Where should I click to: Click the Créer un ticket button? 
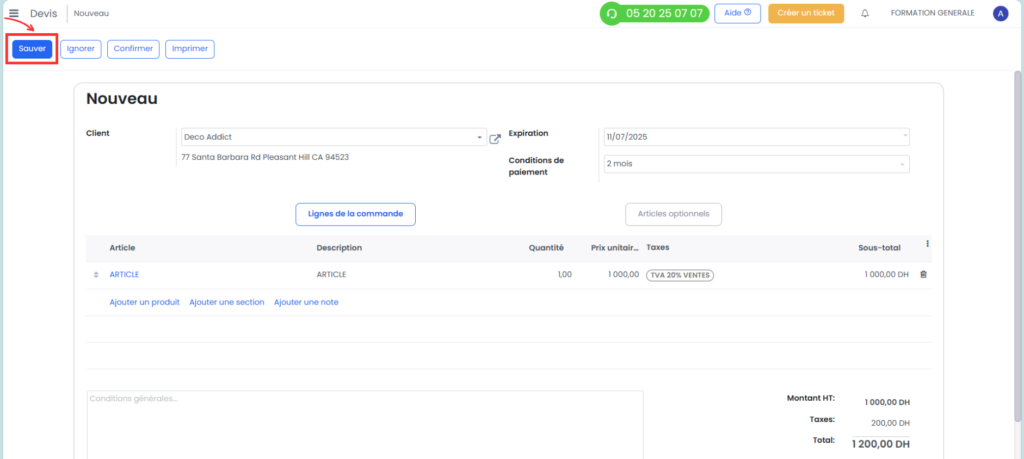pos(806,13)
